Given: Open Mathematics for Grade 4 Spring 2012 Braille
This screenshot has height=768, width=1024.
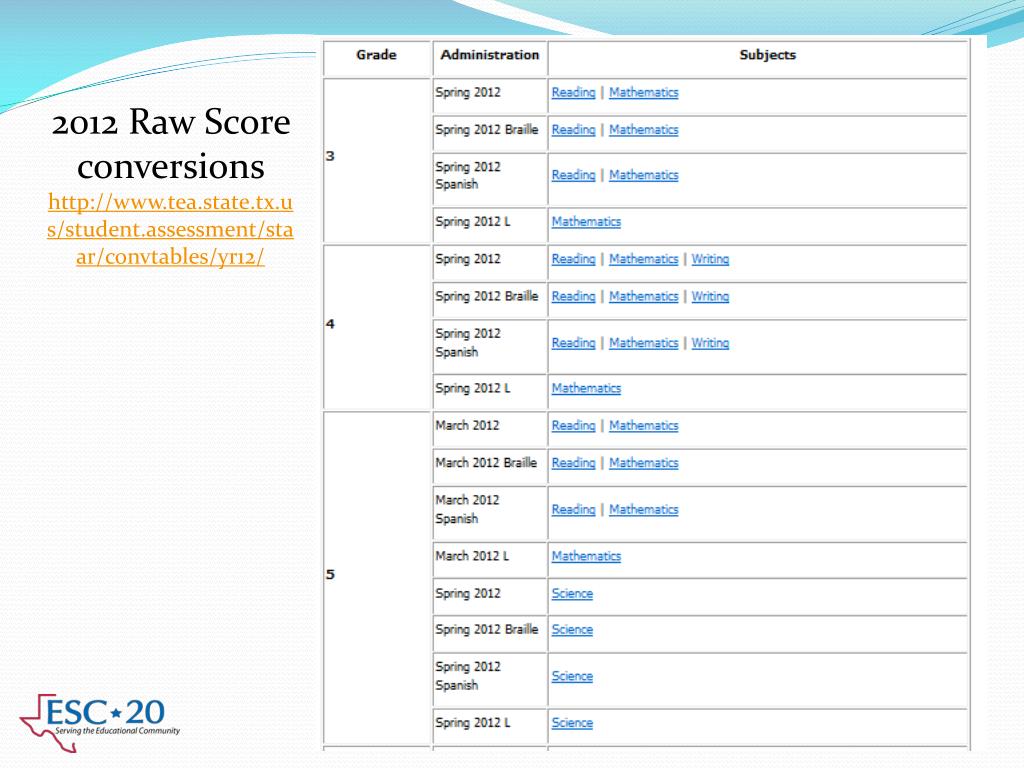Looking at the screenshot, I should click(x=643, y=296).
